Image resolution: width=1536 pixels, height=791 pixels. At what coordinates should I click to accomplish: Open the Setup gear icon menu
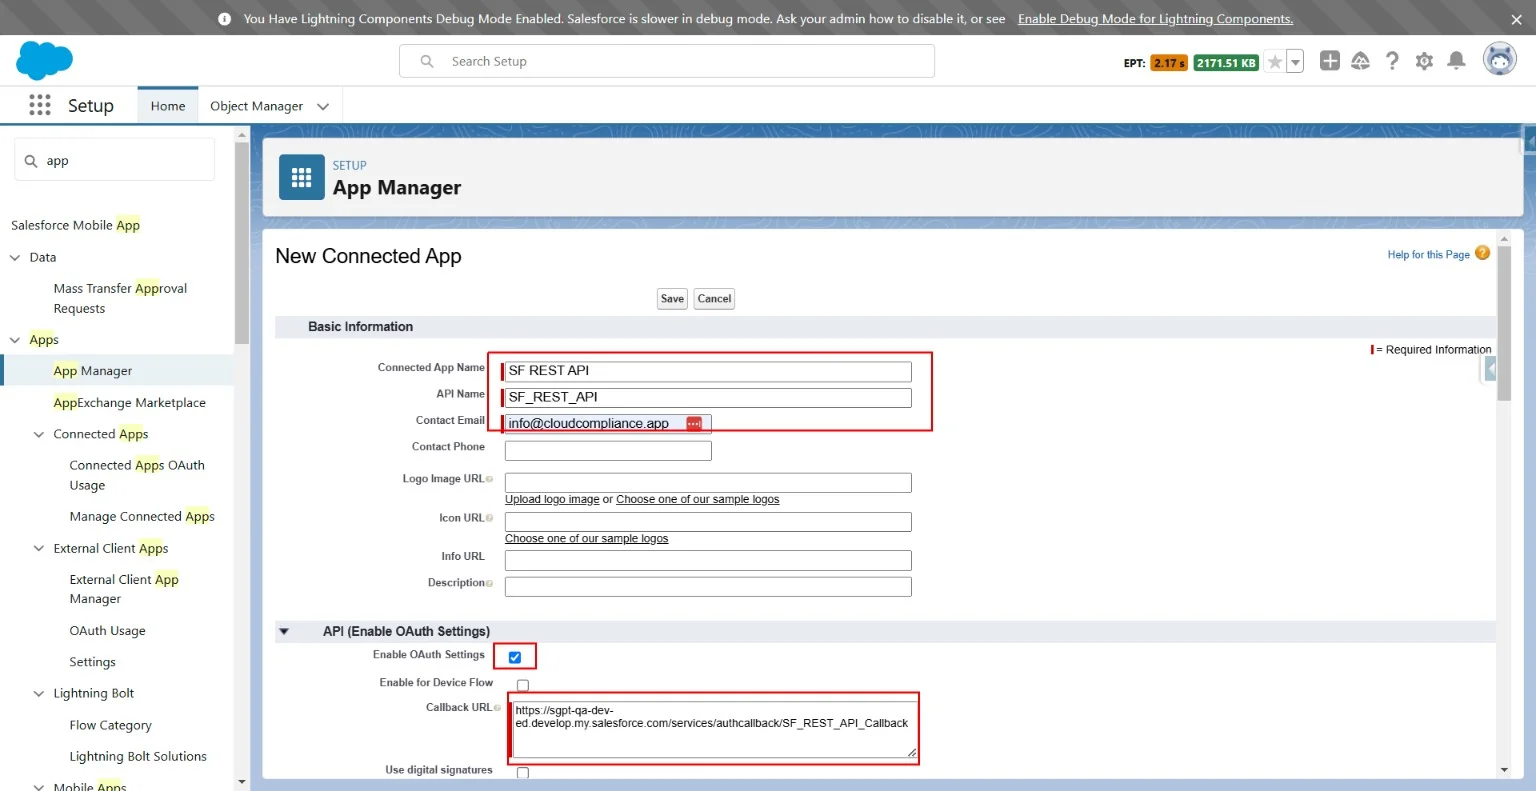(1424, 61)
